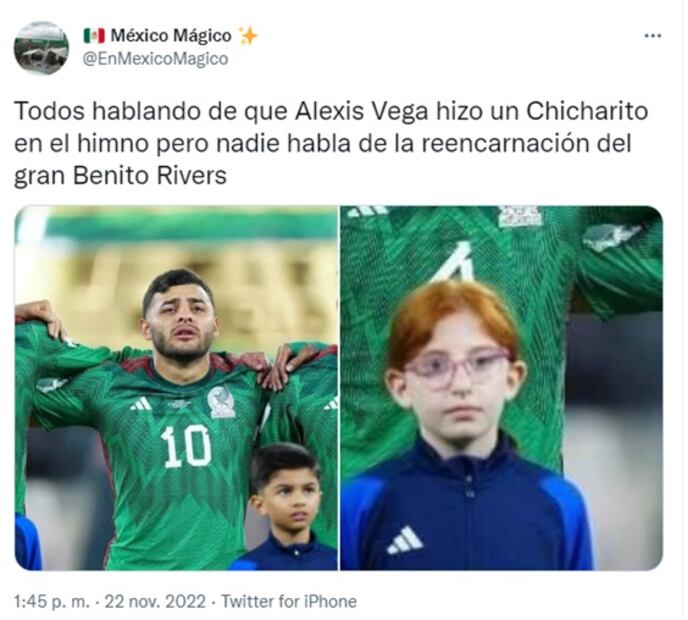
Task: Click the child's pink glasses
Action: point(456,368)
